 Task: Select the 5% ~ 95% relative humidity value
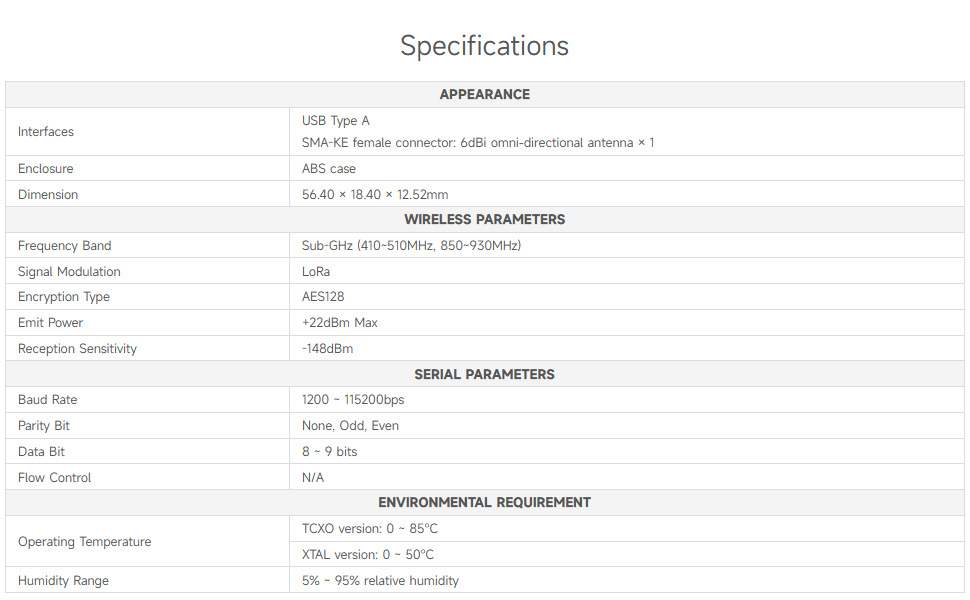tap(380, 581)
